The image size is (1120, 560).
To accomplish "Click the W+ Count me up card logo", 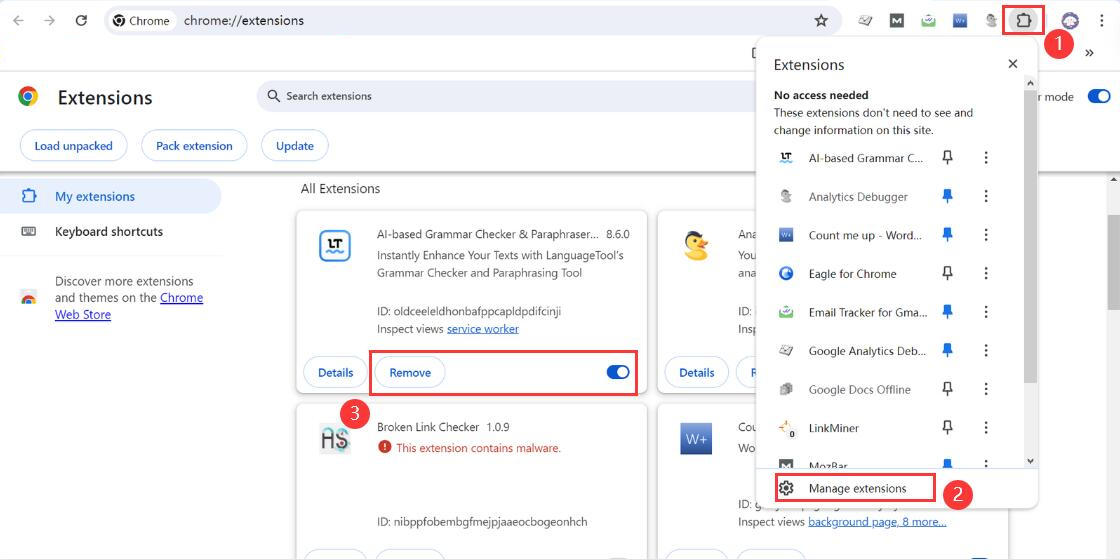I will pyautogui.click(x=696, y=439).
